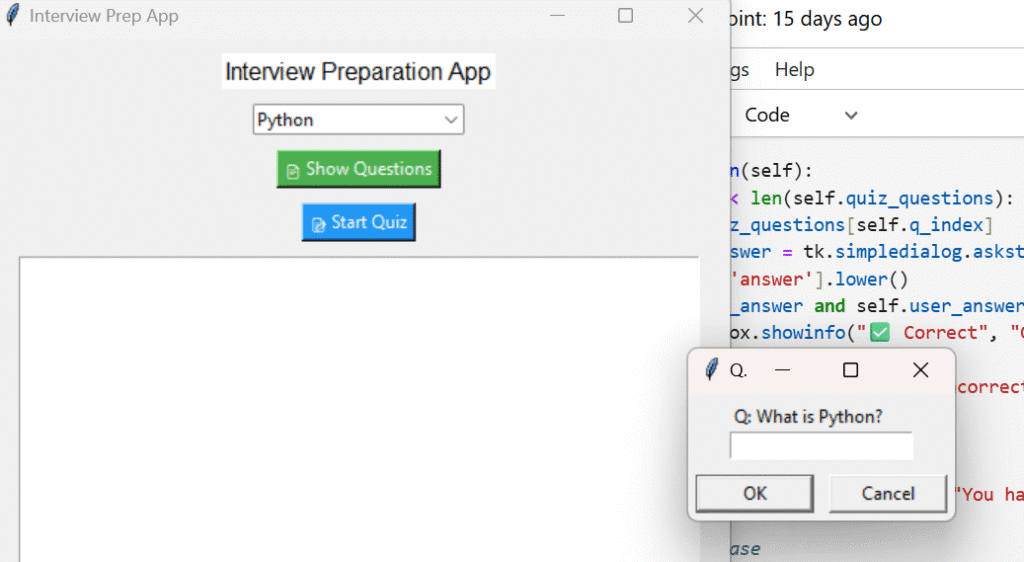Image resolution: width=1024 pixels, height=562 pixels.
Task: Maximize the Interview Prep App window
Action: [x=625, y=16]
